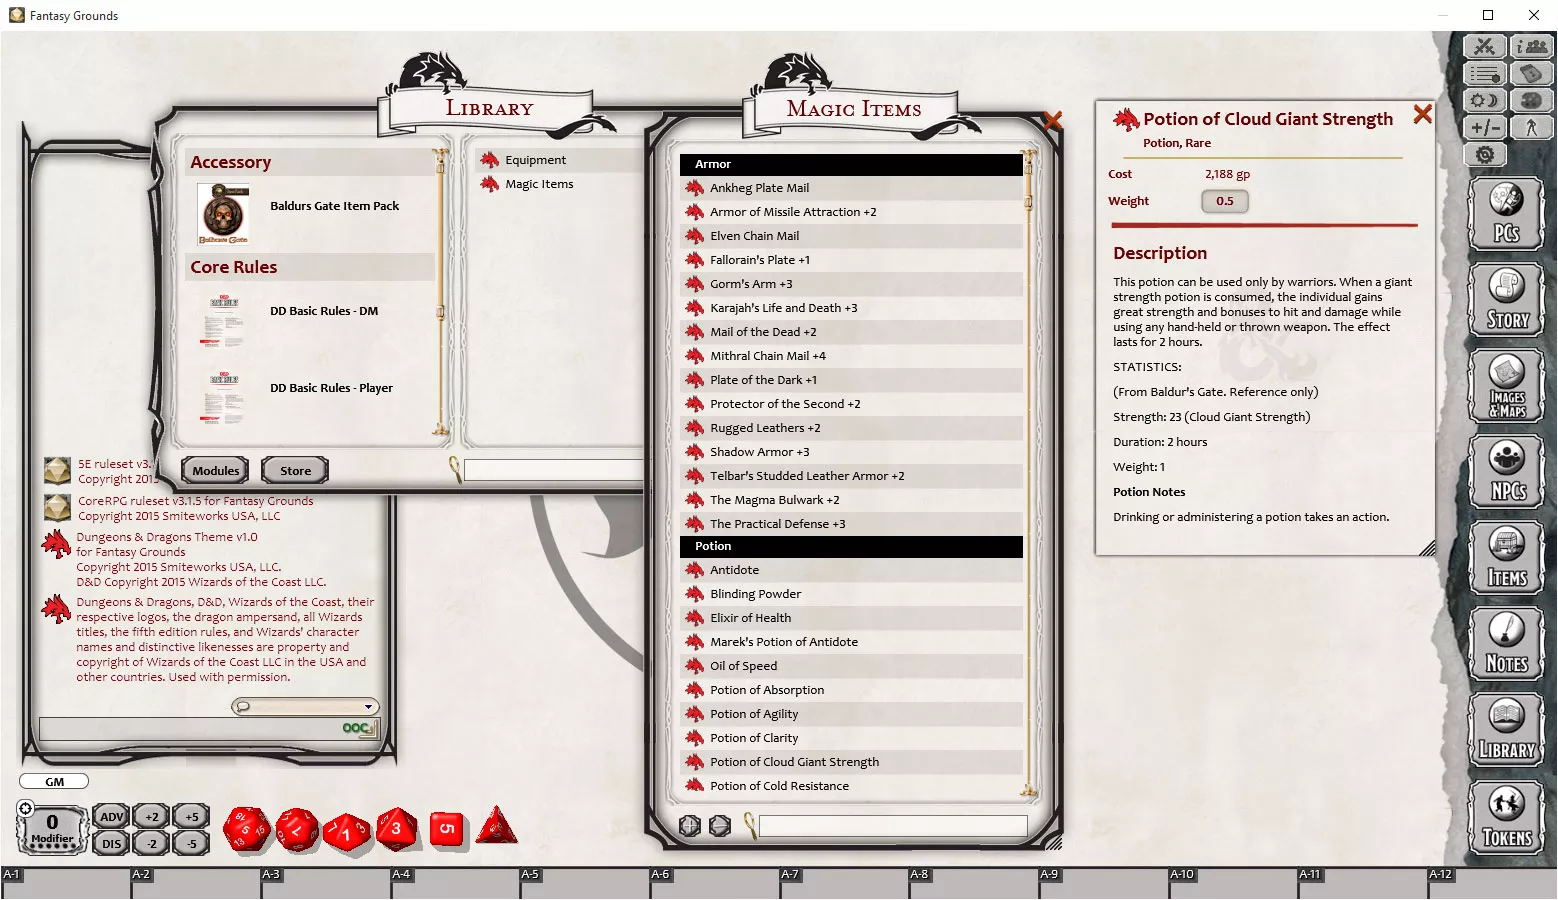Select the red d10 die

click(x=347, y=832)
